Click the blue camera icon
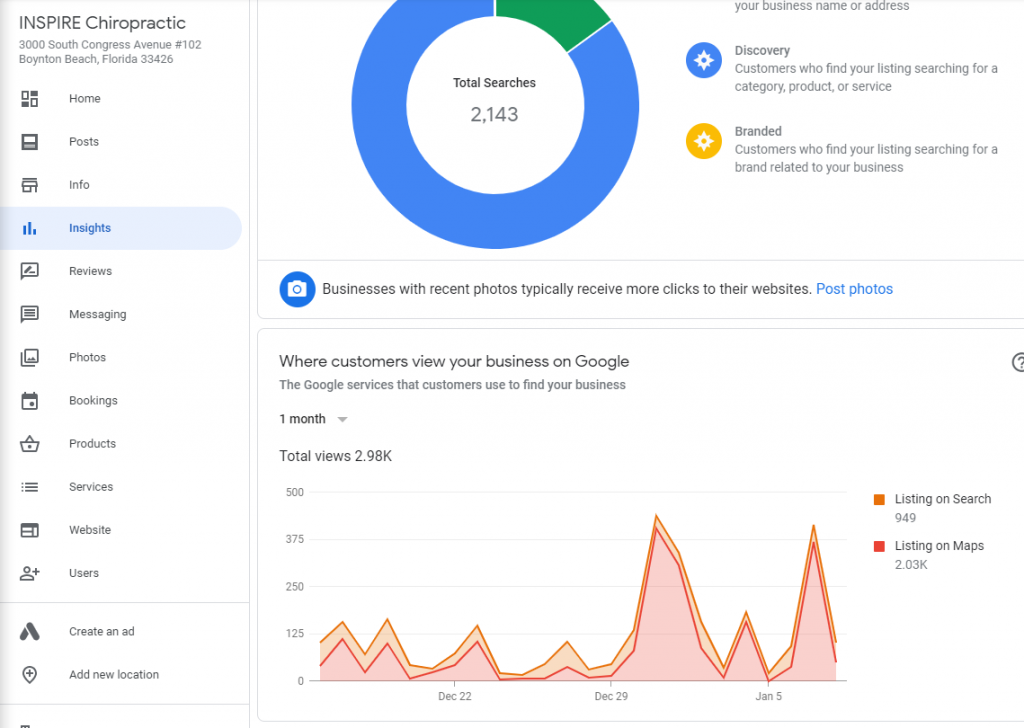This screenshot has height=728, width=1024. click(297, 289)
